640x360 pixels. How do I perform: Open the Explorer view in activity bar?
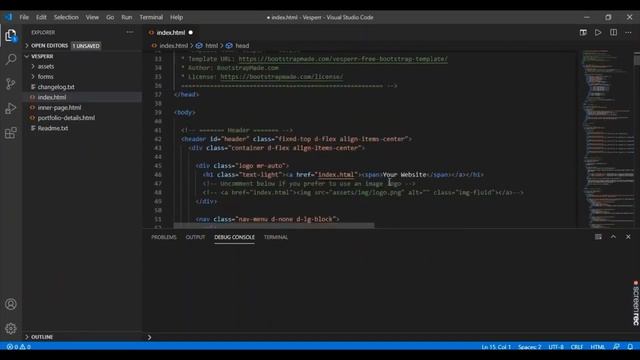click(11, 36)
